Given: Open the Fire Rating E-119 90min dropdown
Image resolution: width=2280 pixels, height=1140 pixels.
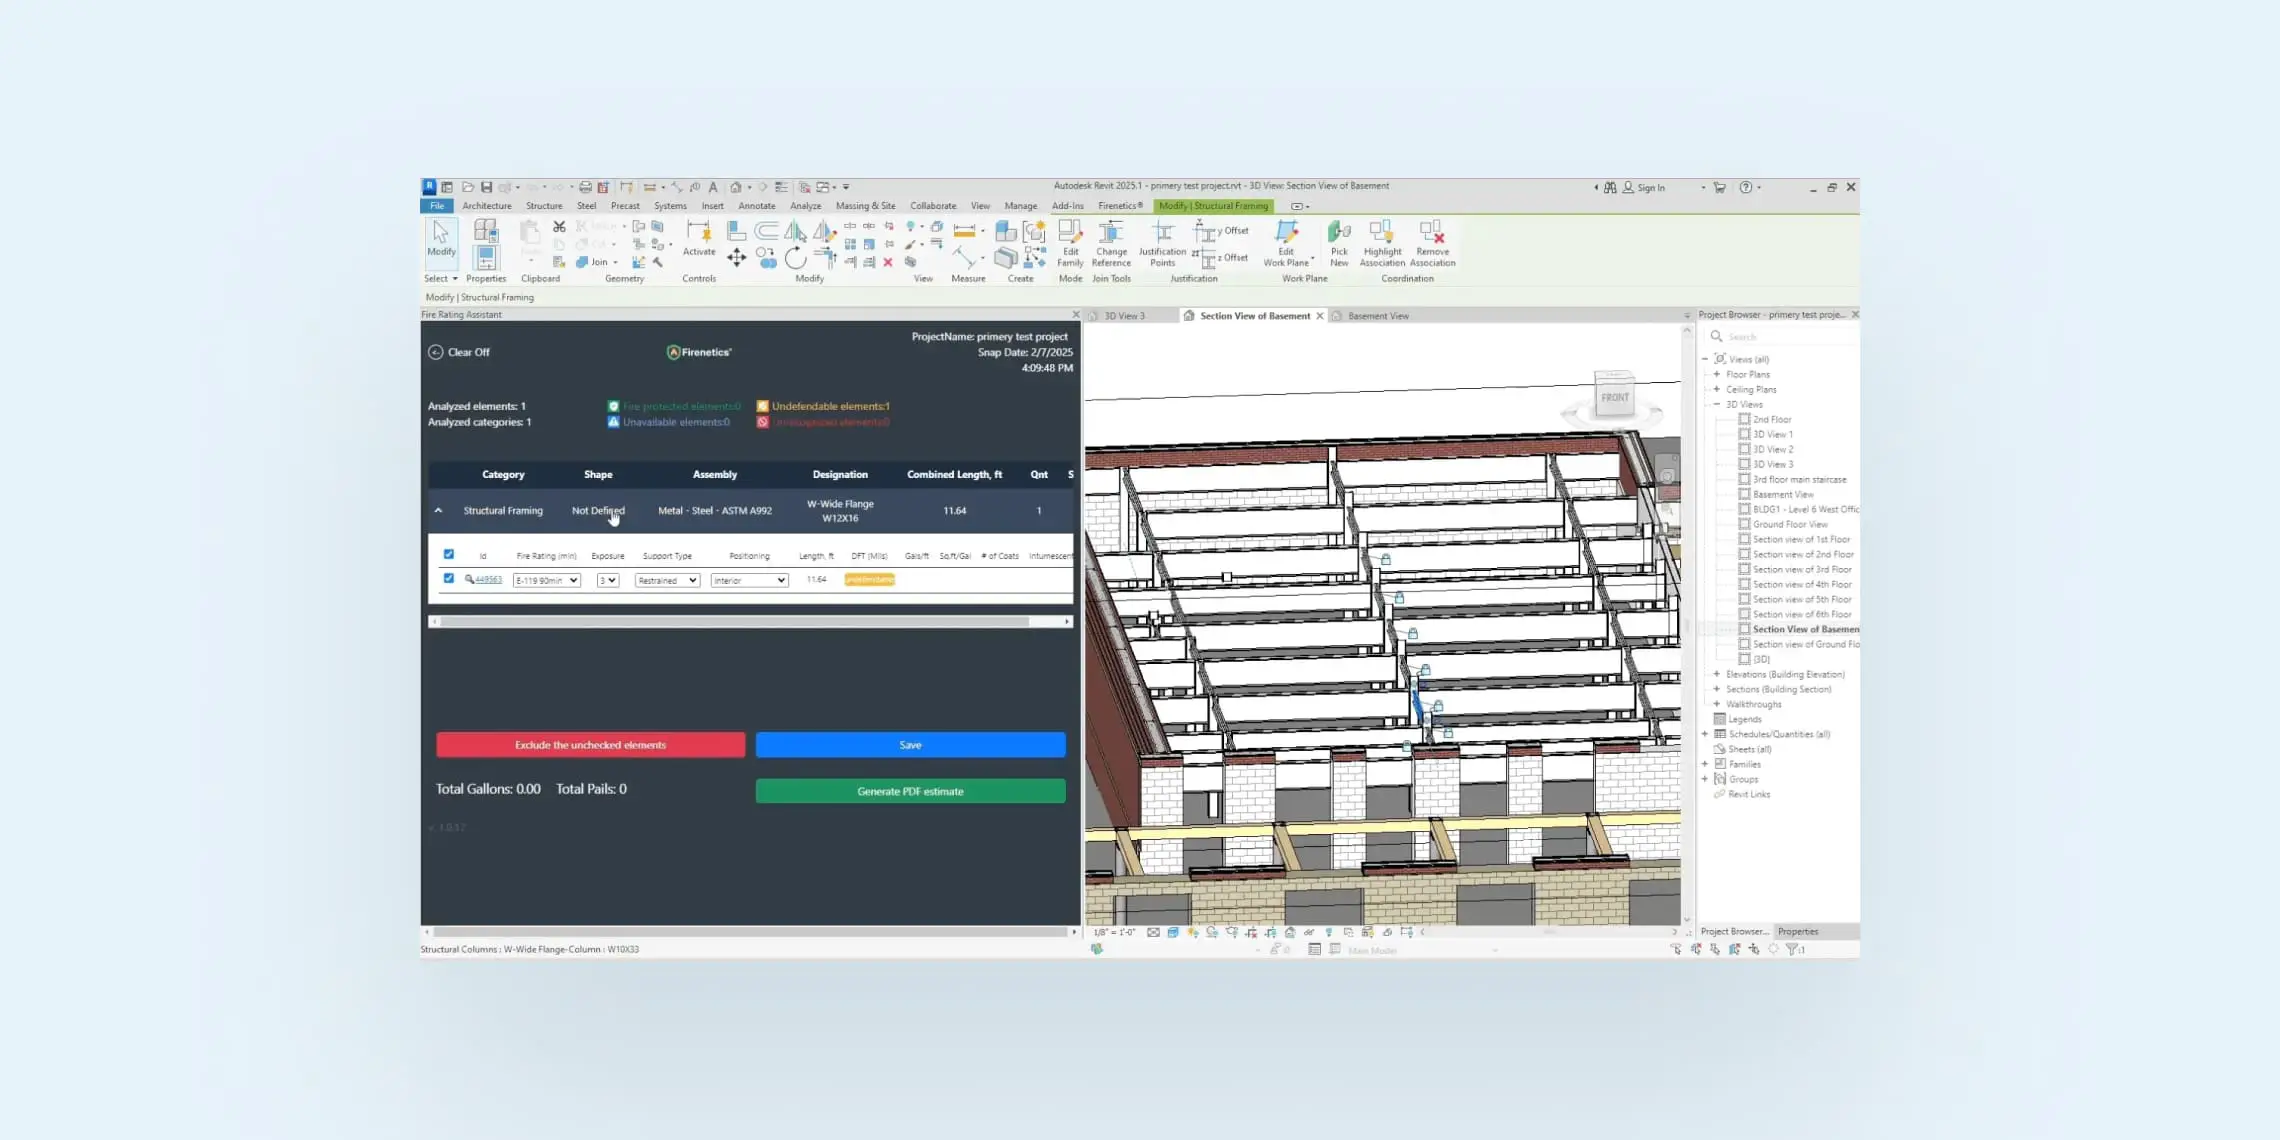Looking at the screenshot, I should 546,580.
